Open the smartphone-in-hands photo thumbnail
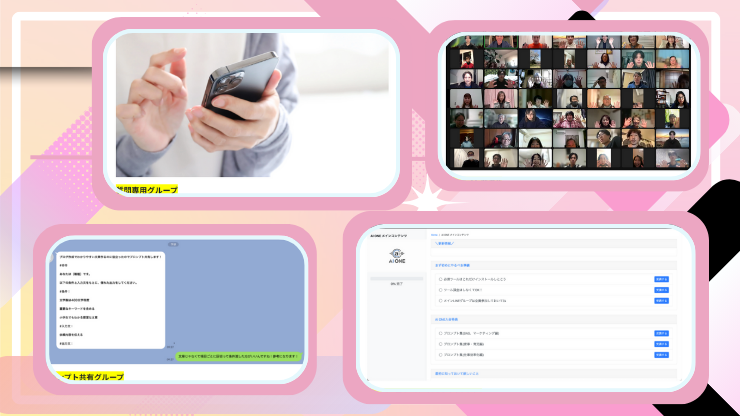The image size is (740, 416). pyautogui.click(x=250, y=105)
